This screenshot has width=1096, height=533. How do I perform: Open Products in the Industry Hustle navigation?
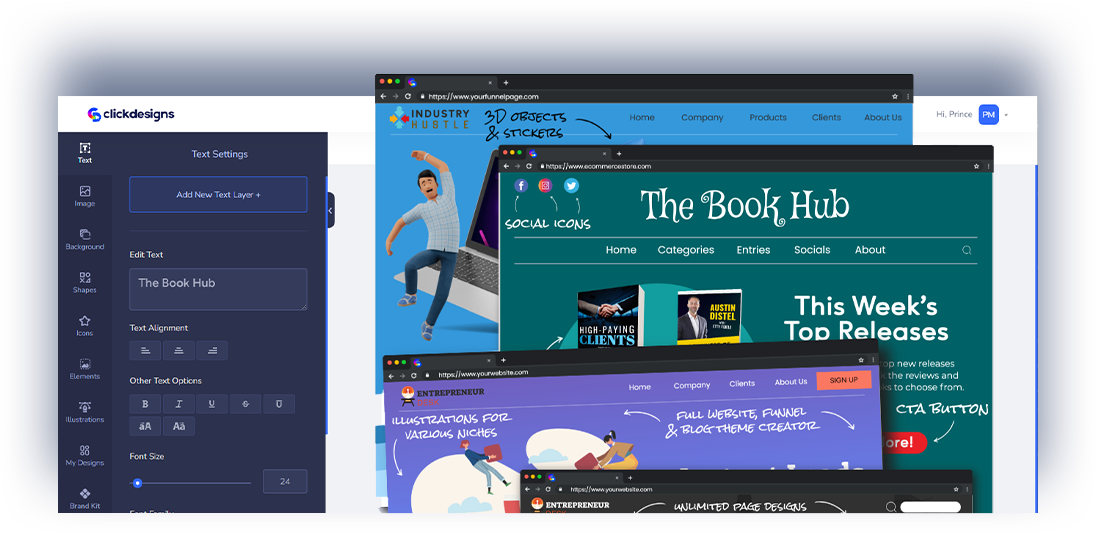[768, 117]
